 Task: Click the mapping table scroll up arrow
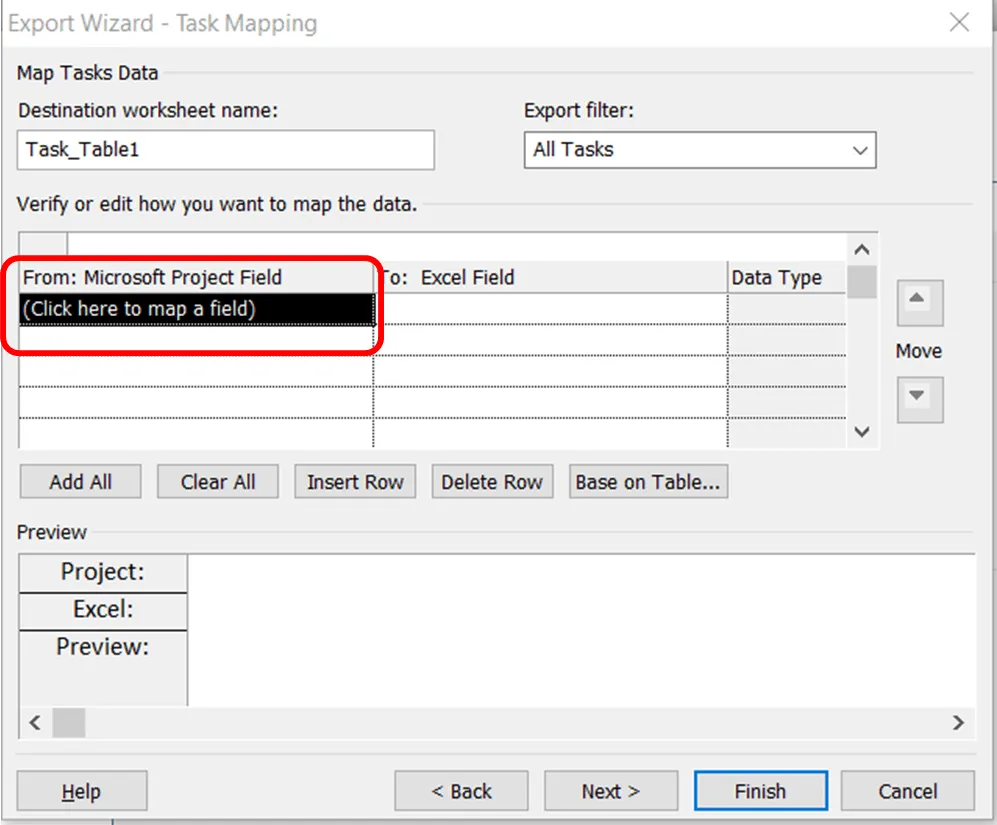(862, 249)
